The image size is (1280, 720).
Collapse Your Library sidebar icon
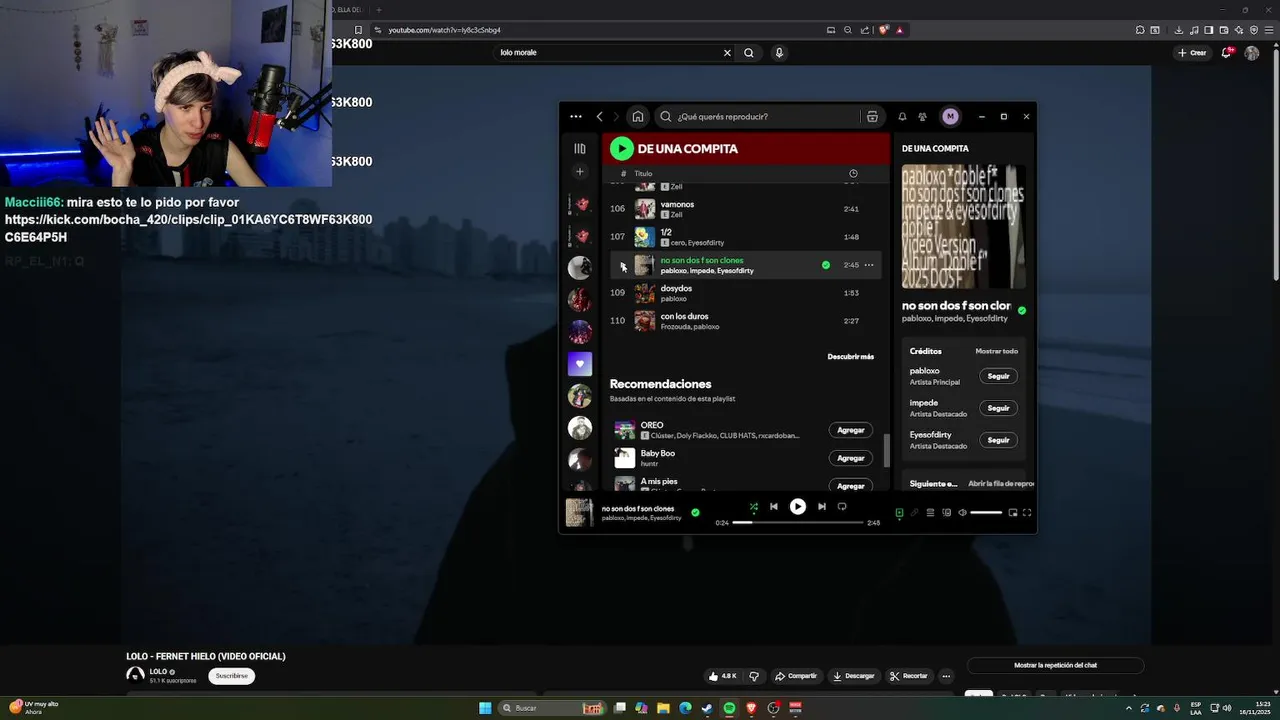tap(579, 149)
